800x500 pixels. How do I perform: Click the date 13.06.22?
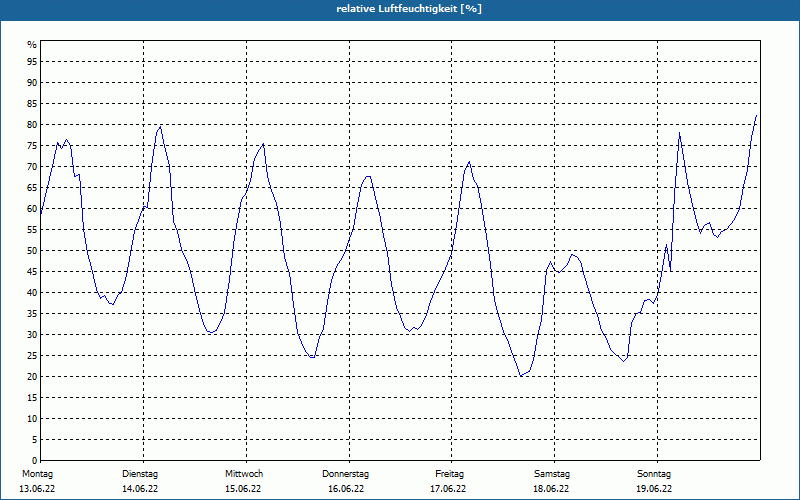(37, 489)
